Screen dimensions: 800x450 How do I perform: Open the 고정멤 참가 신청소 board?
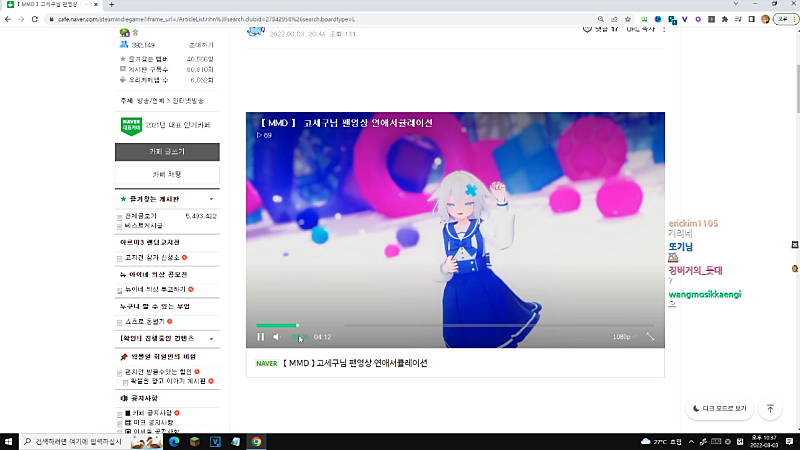click(x=152, y=258)
